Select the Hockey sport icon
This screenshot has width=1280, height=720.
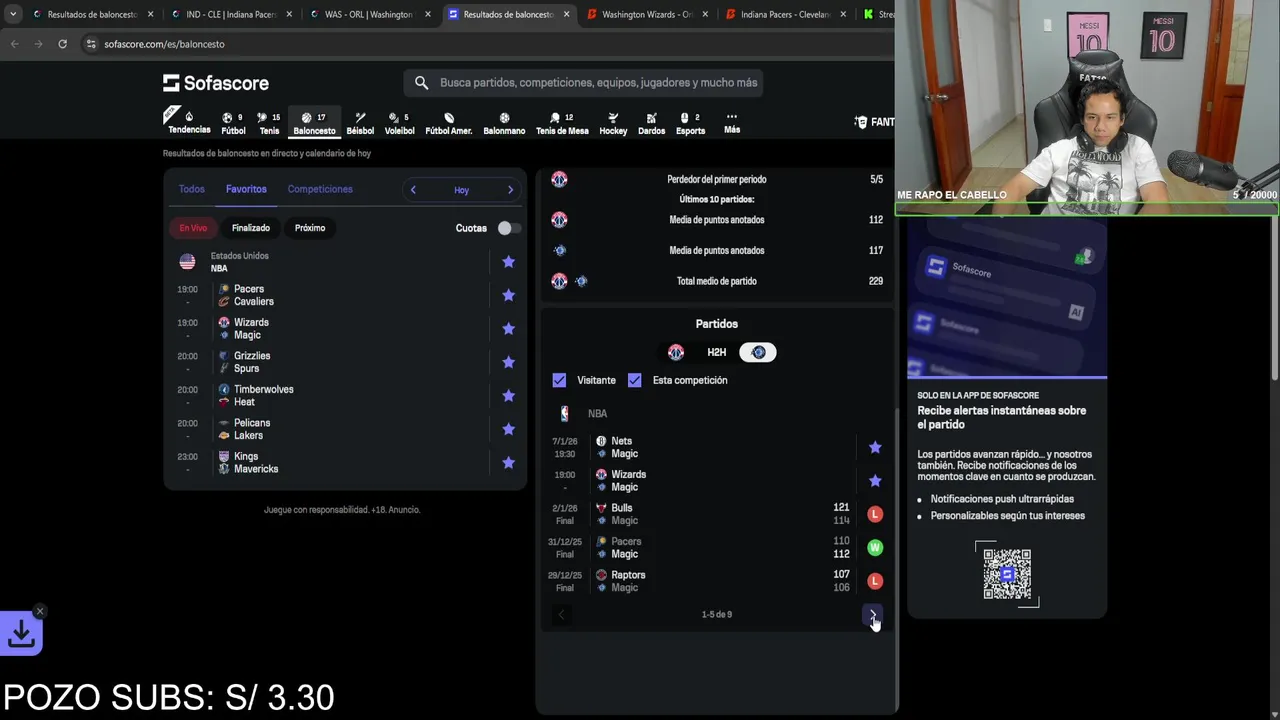click(613, 123)
